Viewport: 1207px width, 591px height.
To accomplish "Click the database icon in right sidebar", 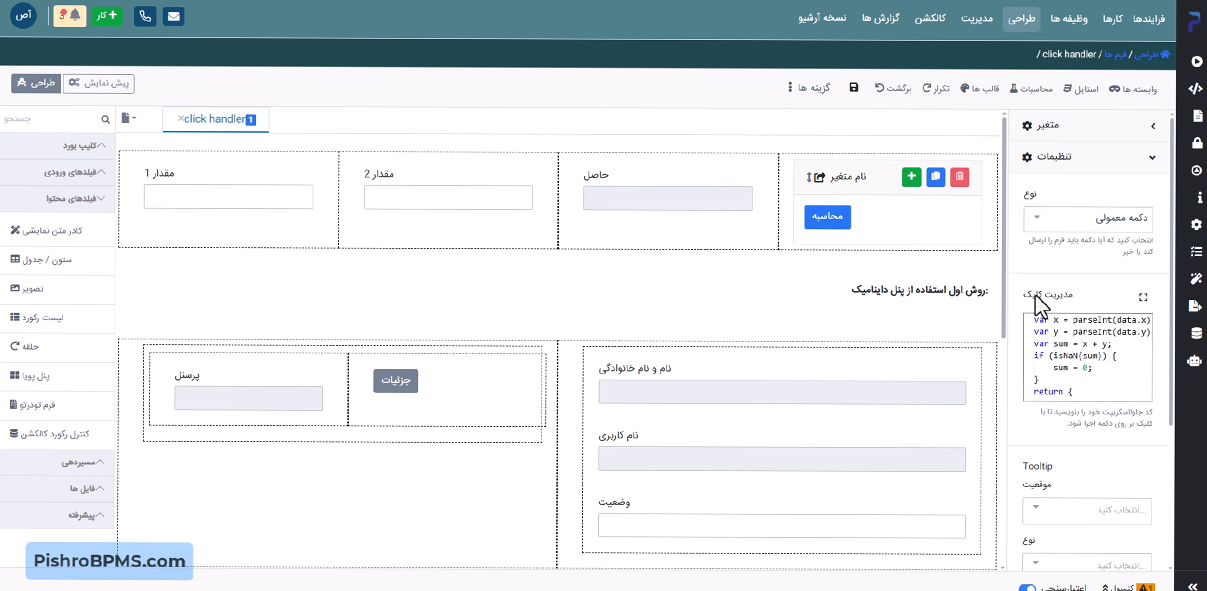I will (1196, 333).
